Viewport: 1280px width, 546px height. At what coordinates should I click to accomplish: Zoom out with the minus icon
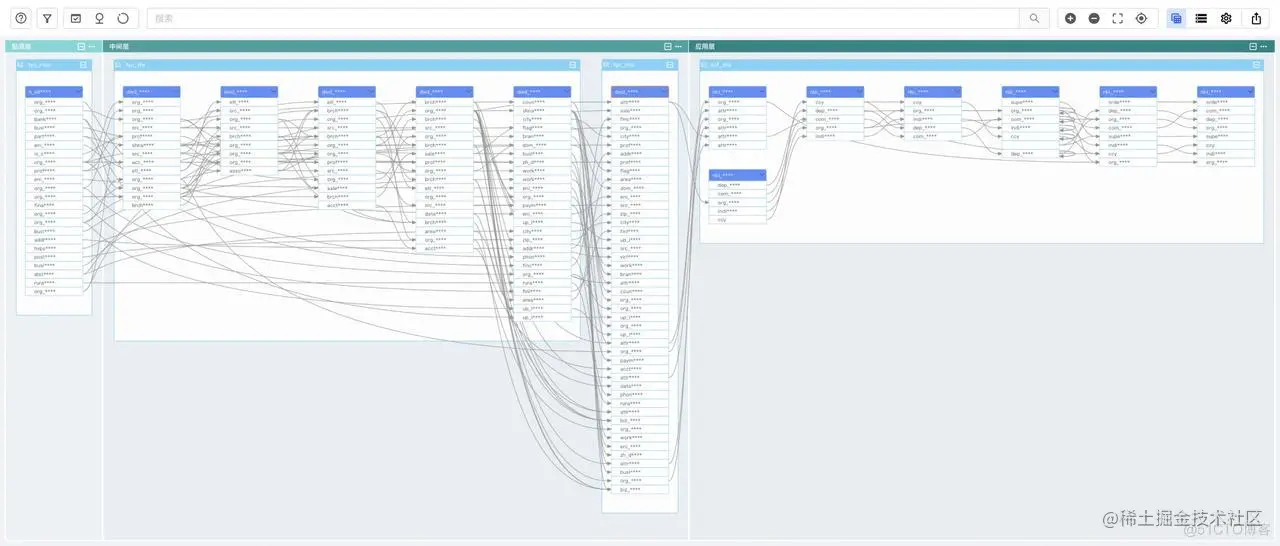click(1094, 18)
